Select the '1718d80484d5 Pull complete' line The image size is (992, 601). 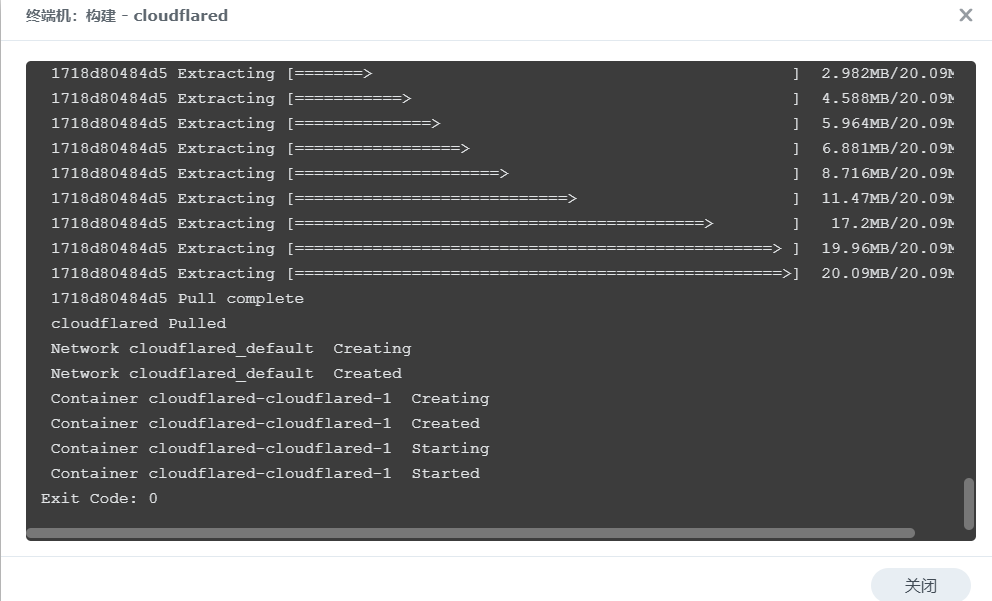(x=177, y=298)
